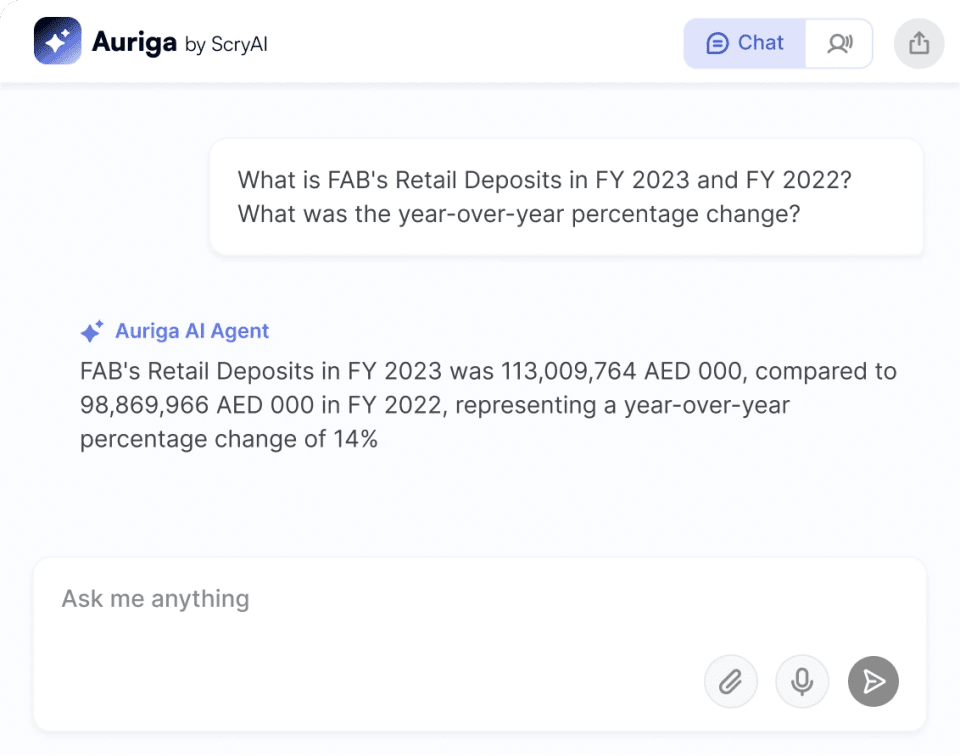
Task: Click the share/export icon
Action: (919, 43)
